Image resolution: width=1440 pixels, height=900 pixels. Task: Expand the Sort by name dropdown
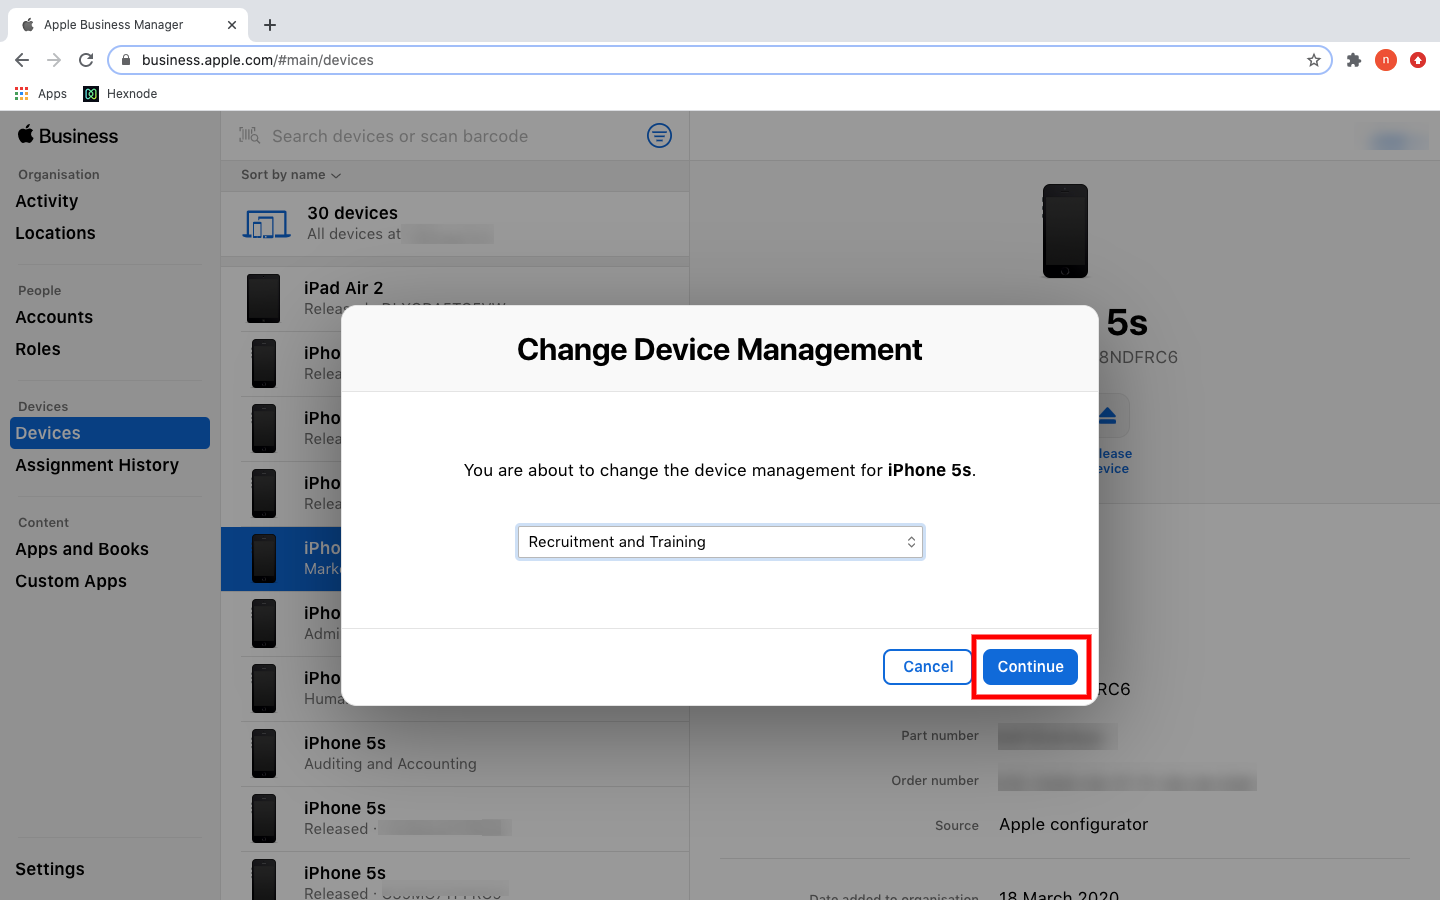point(291,175)
